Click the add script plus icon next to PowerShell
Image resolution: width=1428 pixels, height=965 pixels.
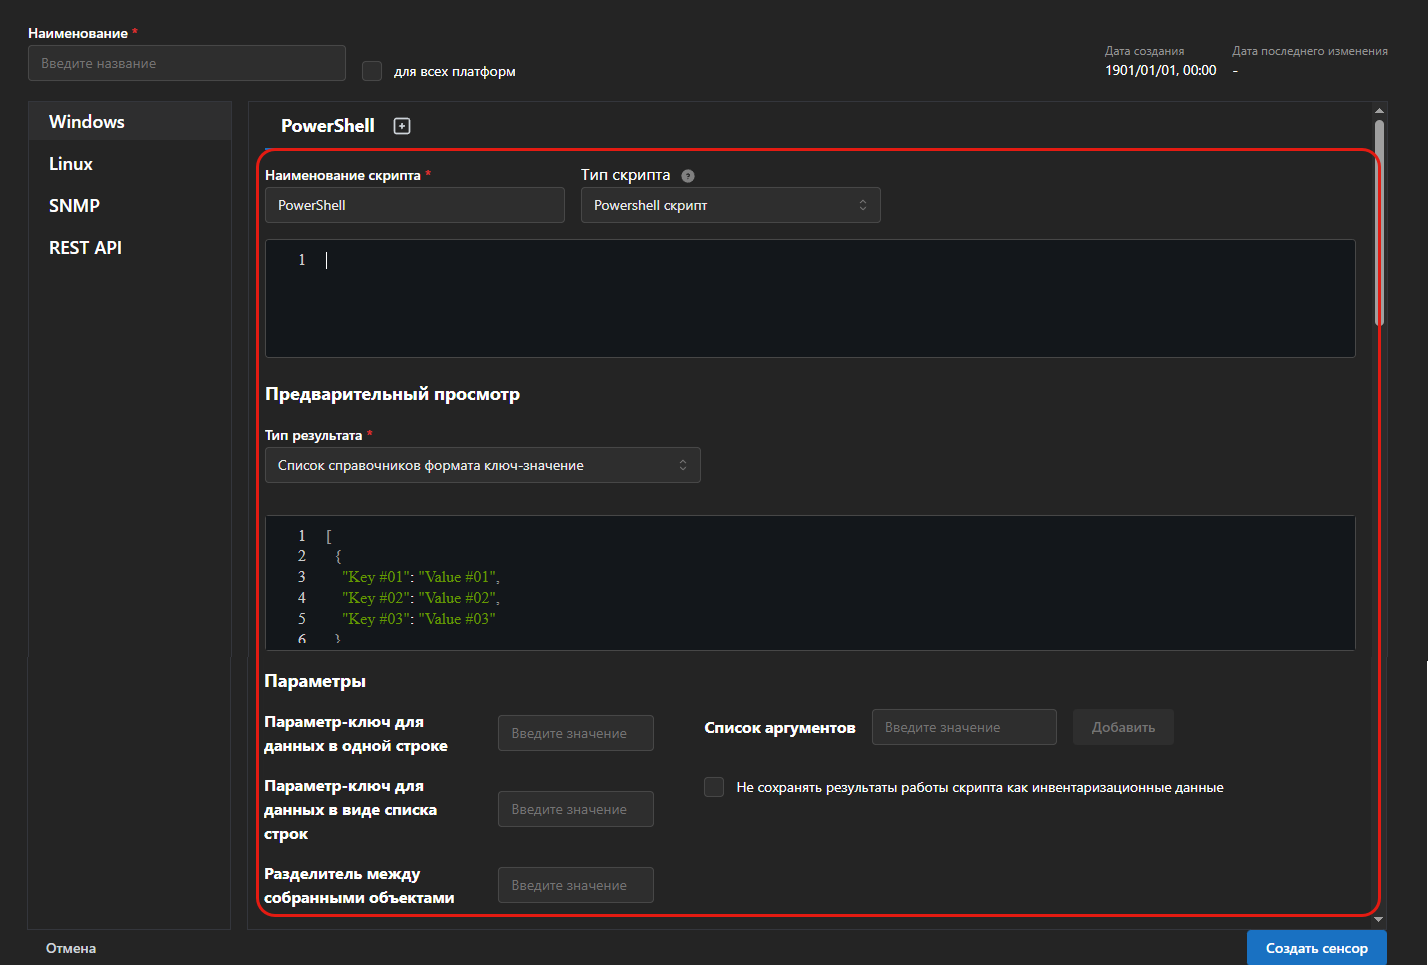pyautogui.click(x=402, y=126)
